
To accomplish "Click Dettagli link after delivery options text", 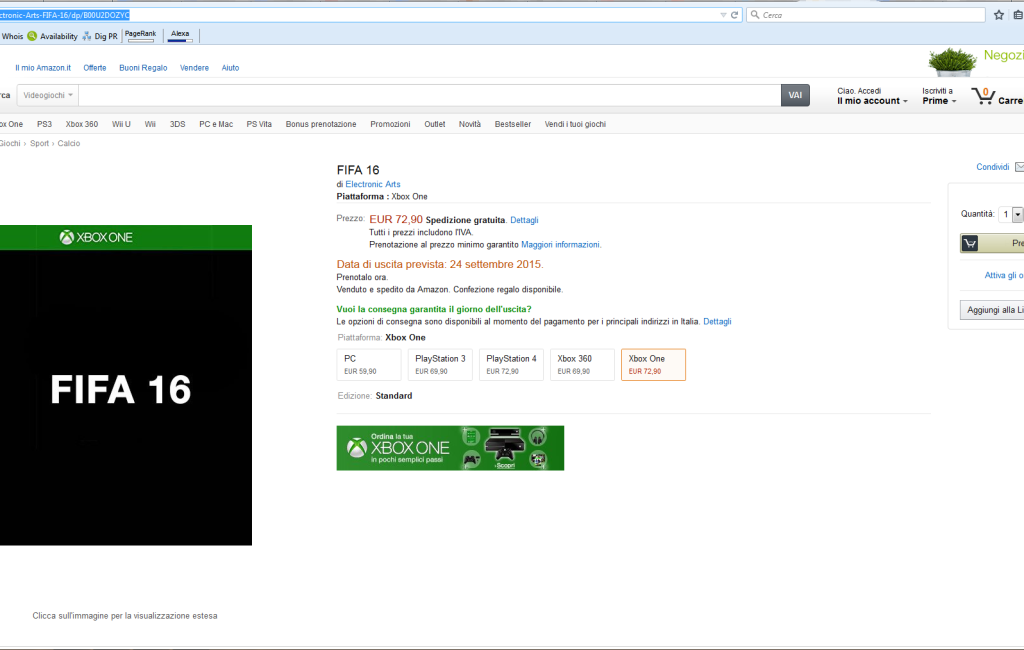I will click(x=717, y=321).
